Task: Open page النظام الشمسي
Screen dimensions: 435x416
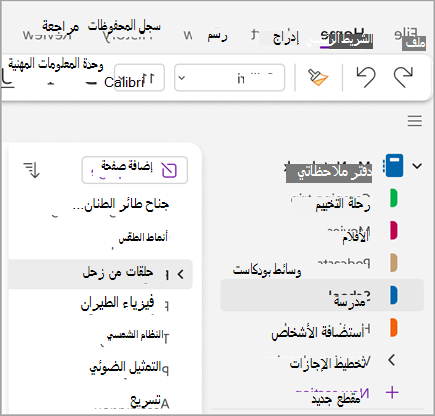Action: tap(135, 334)
